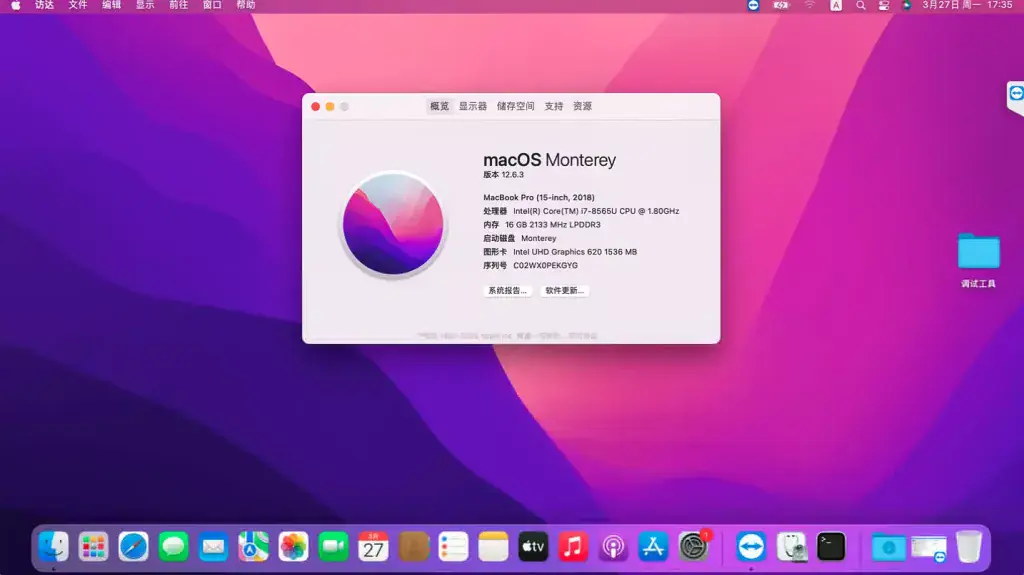Open the Messages app in the Dock
Image resolution: width=1024 pixels, height=575 pixels.
point(174,547)
